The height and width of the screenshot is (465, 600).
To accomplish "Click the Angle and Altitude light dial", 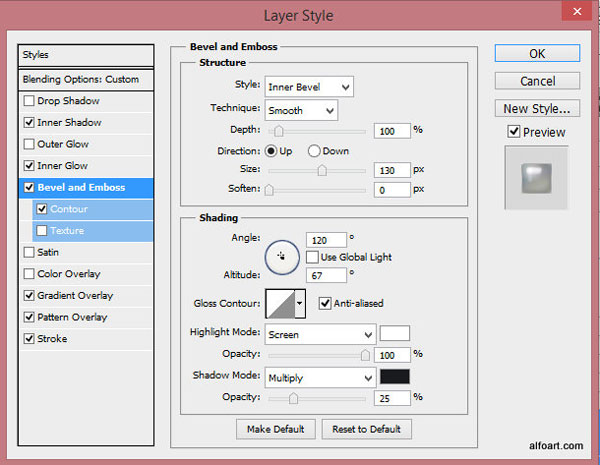I will click(282, 257).
